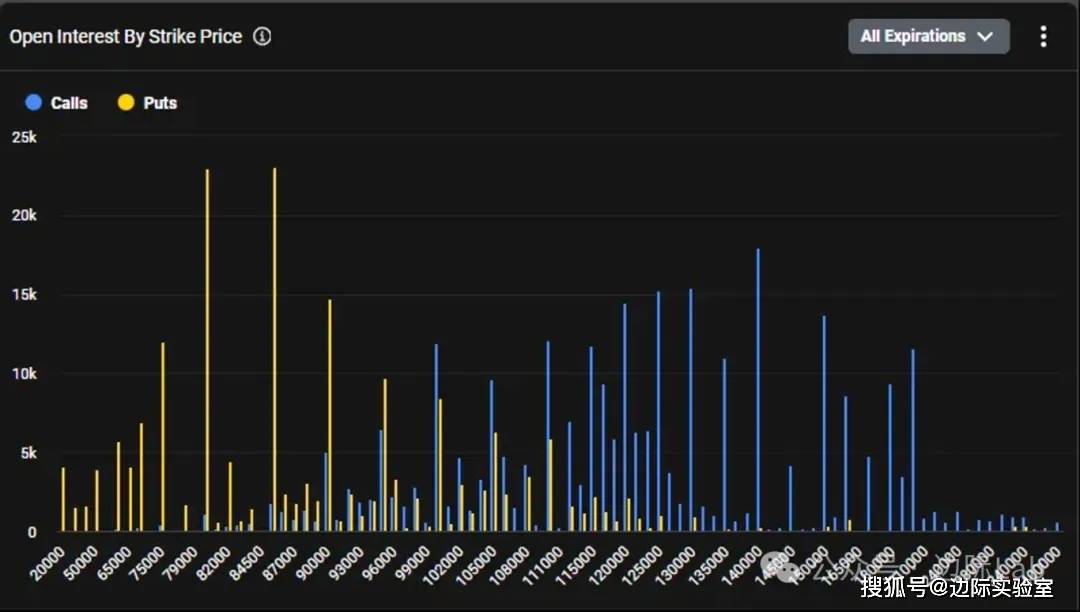Click the blue Calls legend dot
This screenshot has height=612, width=1080.
click(34, 103)
